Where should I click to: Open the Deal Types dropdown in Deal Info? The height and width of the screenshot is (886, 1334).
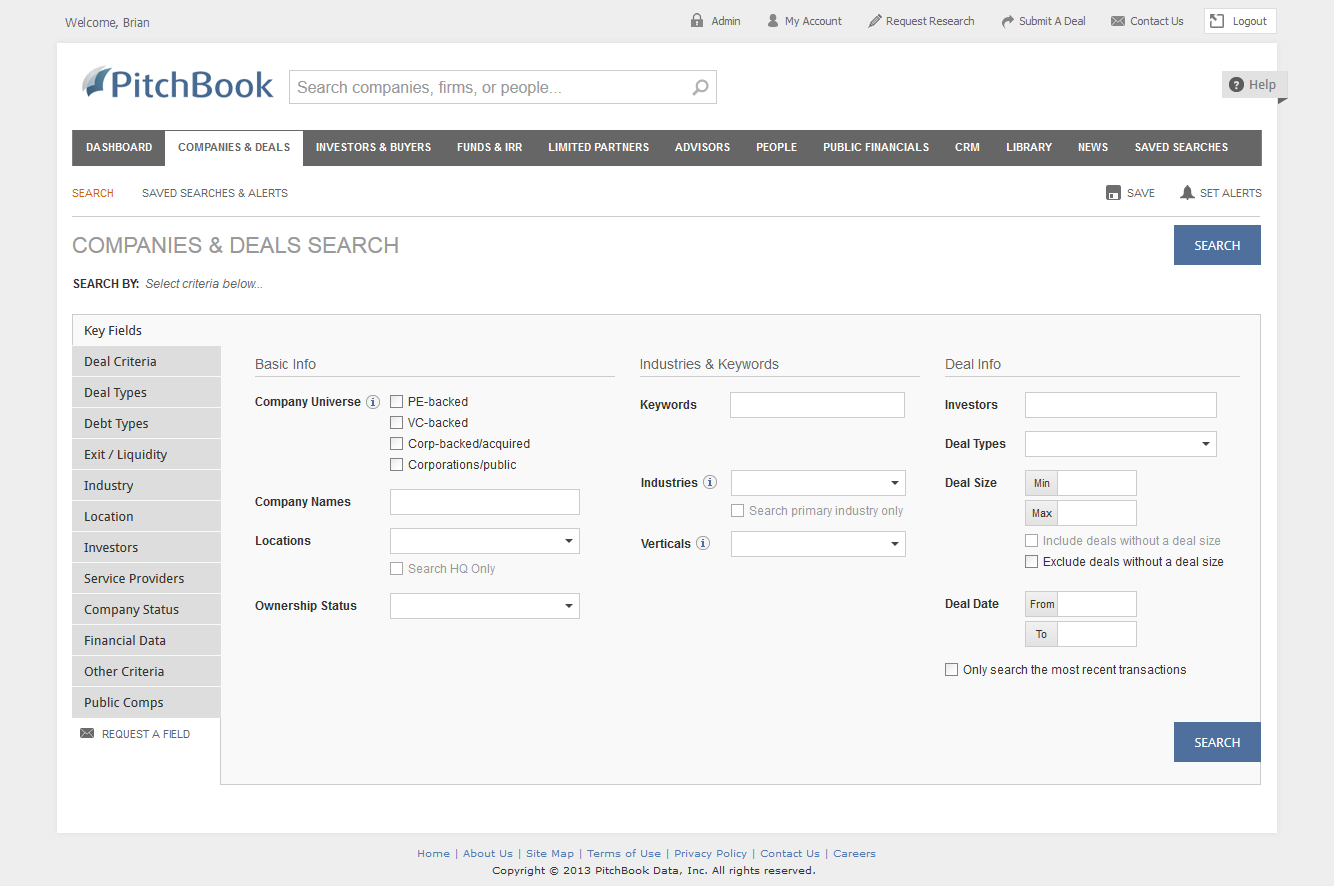tap(1121, 444)
